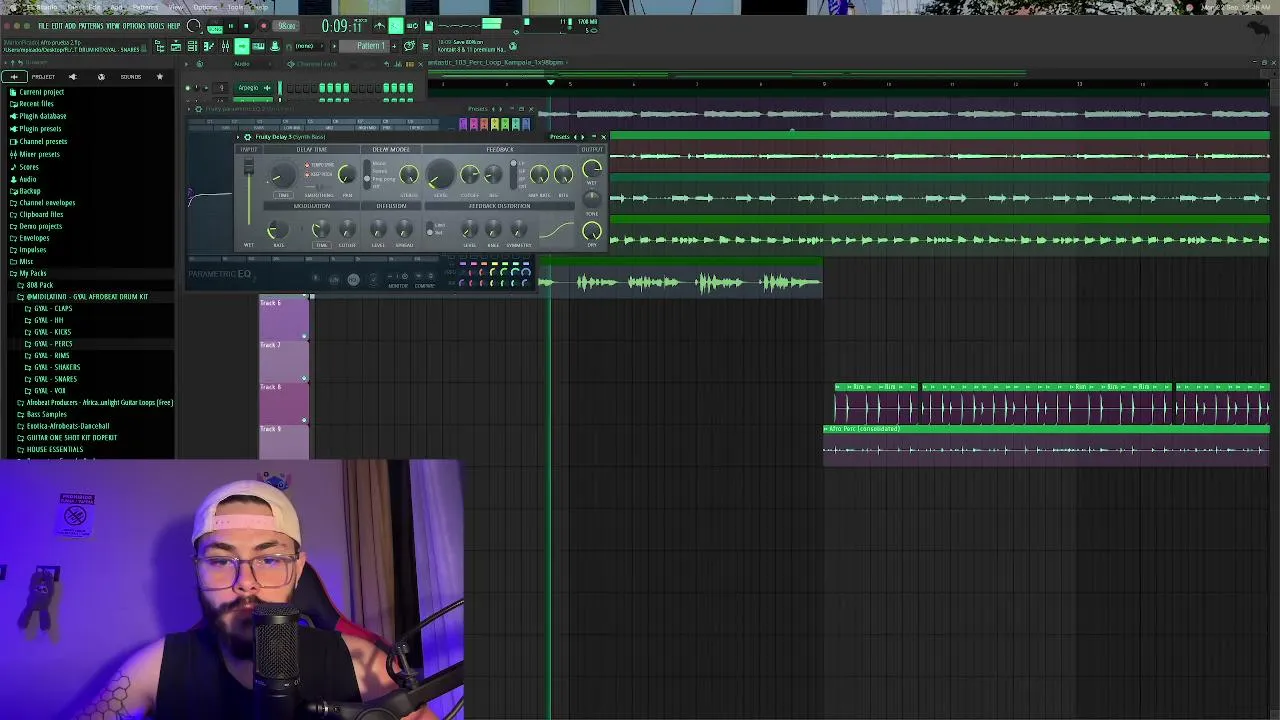Click the Delay TIME knob
The image size is (1280, 720).
pyautogui.click(x=283, y=178)
